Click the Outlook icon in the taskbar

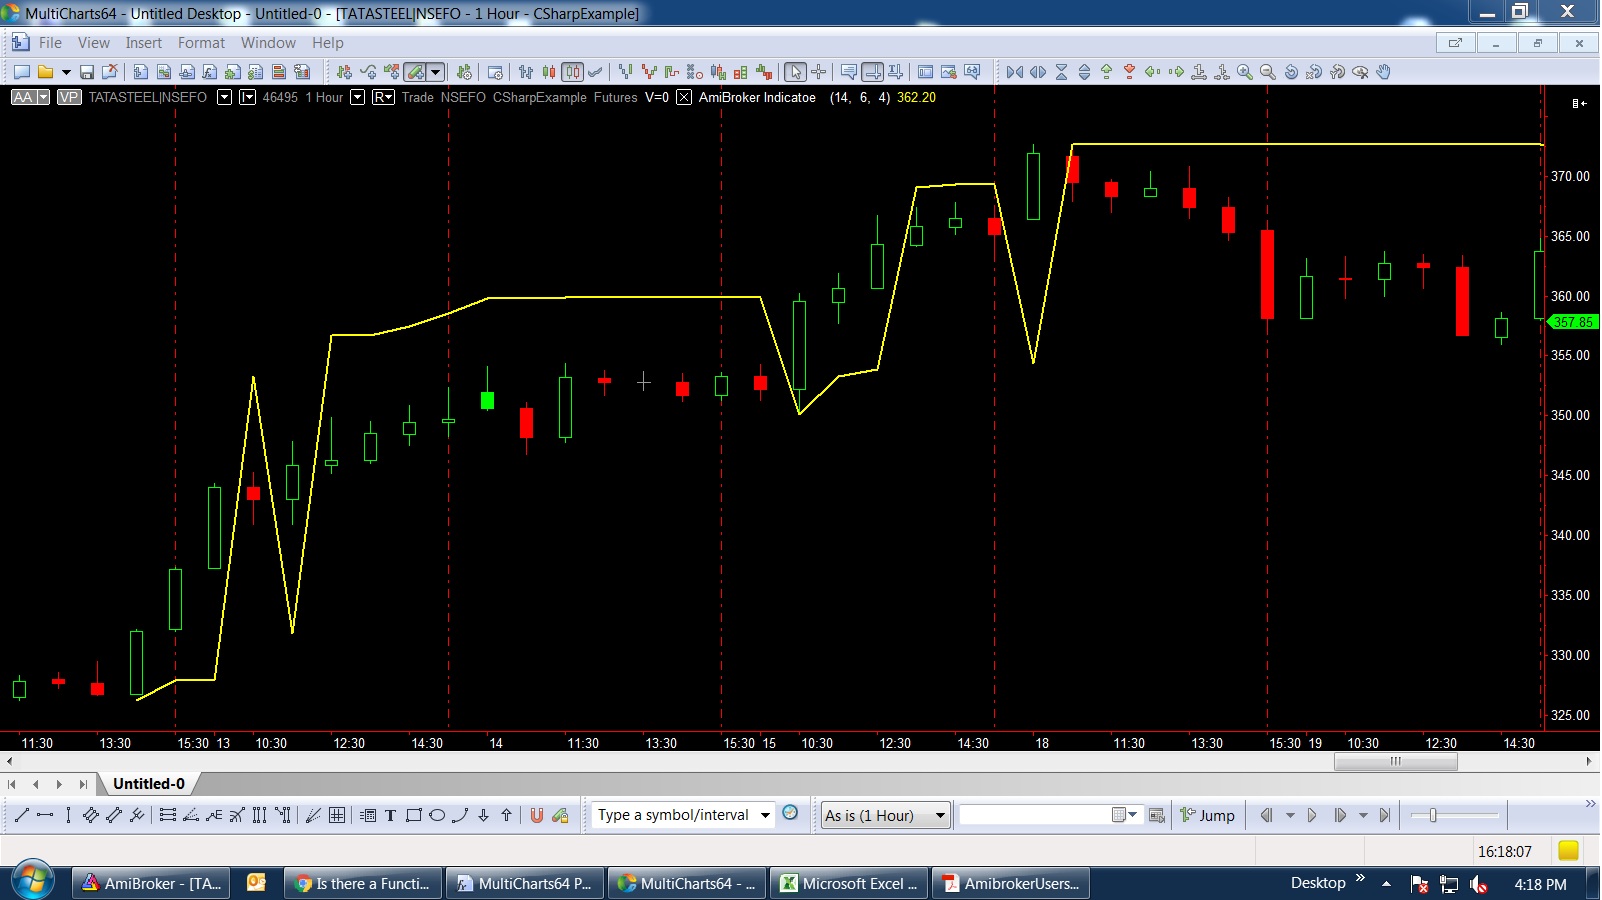257,882
